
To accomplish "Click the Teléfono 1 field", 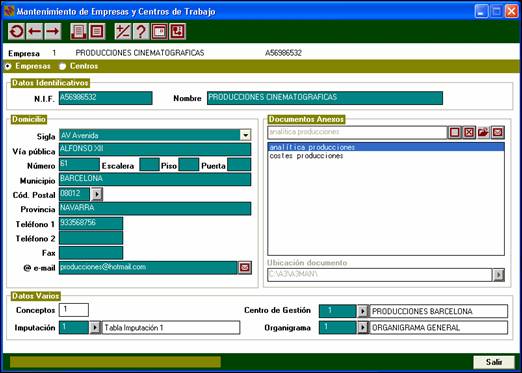I will [x=91, y=223].
